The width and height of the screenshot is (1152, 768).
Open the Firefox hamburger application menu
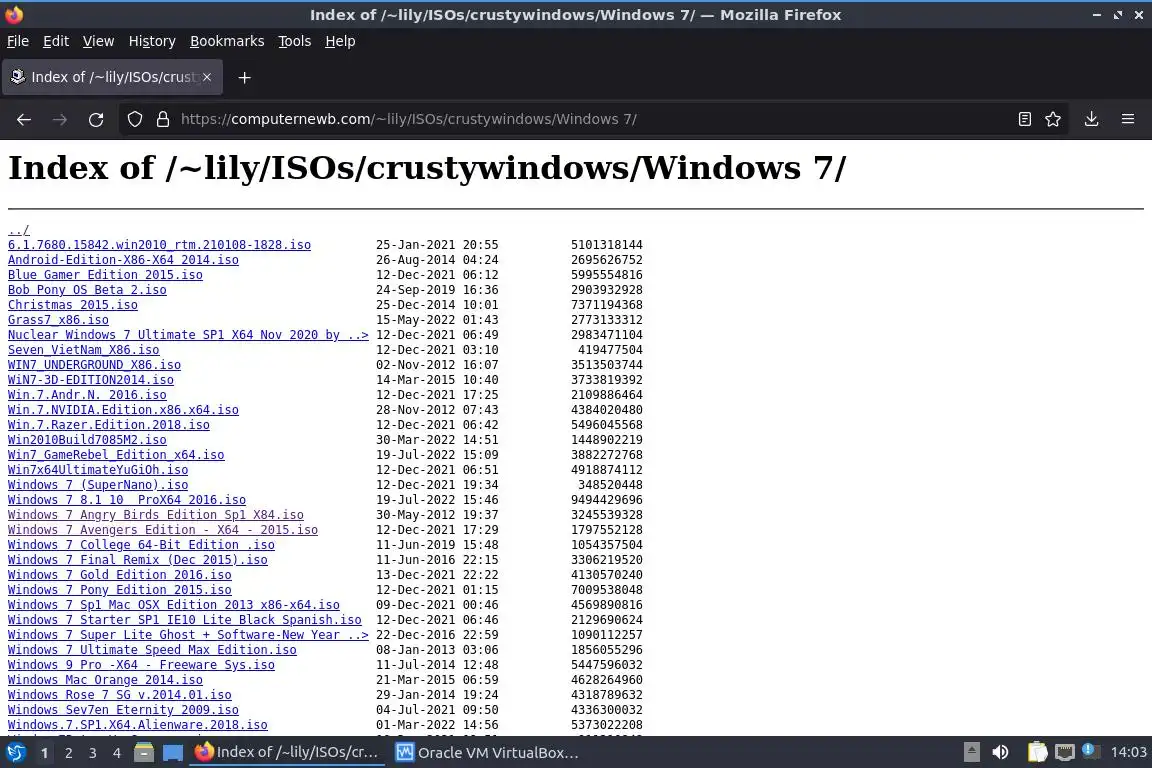point(1128,119)
